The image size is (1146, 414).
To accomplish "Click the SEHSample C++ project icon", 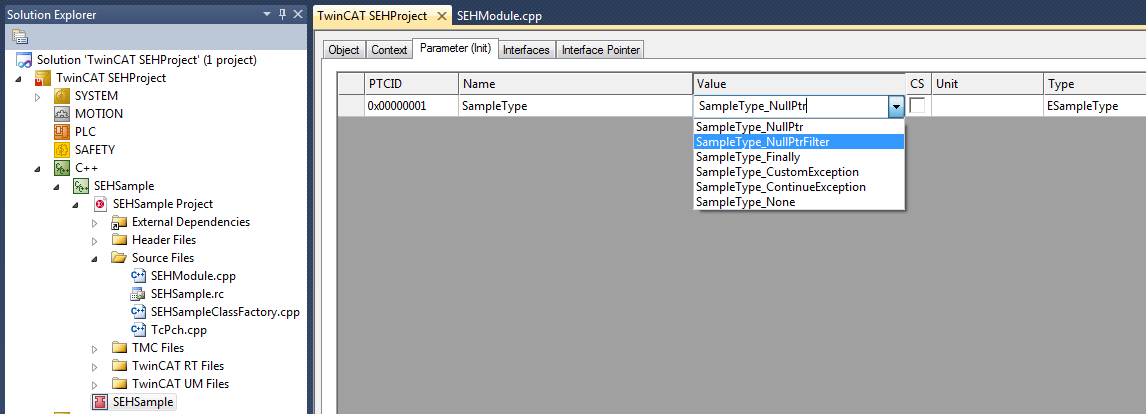I will coord(81,186).
